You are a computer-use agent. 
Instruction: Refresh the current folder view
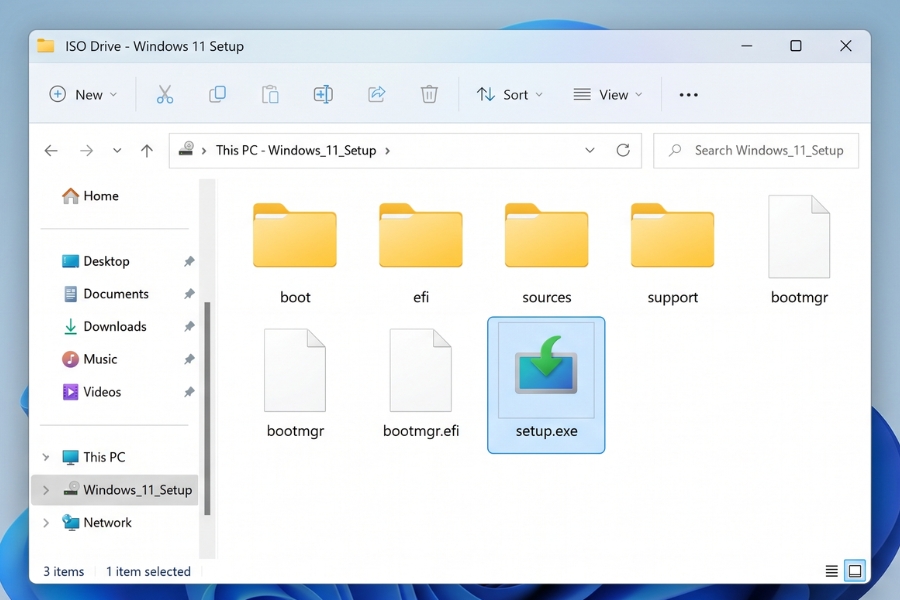(623, 150)
